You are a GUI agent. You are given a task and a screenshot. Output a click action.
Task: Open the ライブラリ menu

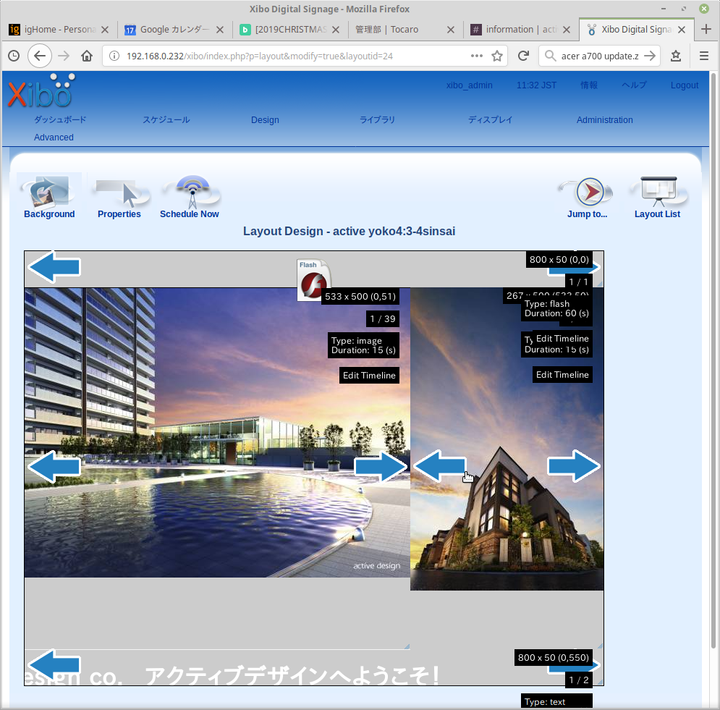coord(377,120)
